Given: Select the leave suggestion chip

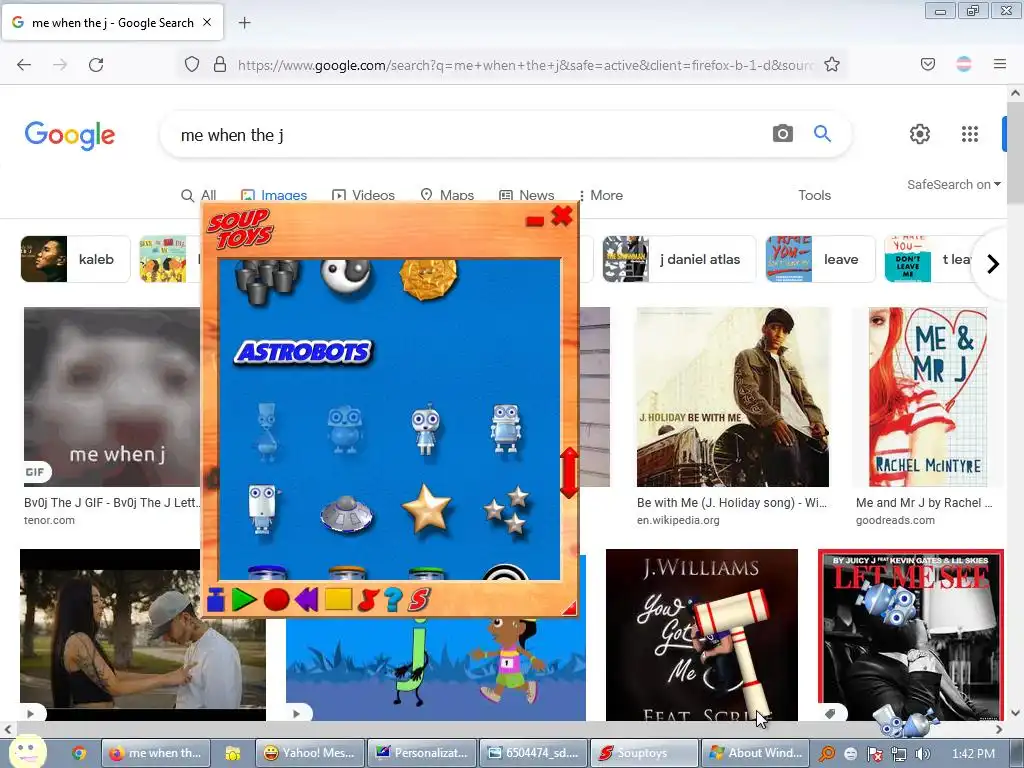Looking at the screenshot, I should pos(820,259).
